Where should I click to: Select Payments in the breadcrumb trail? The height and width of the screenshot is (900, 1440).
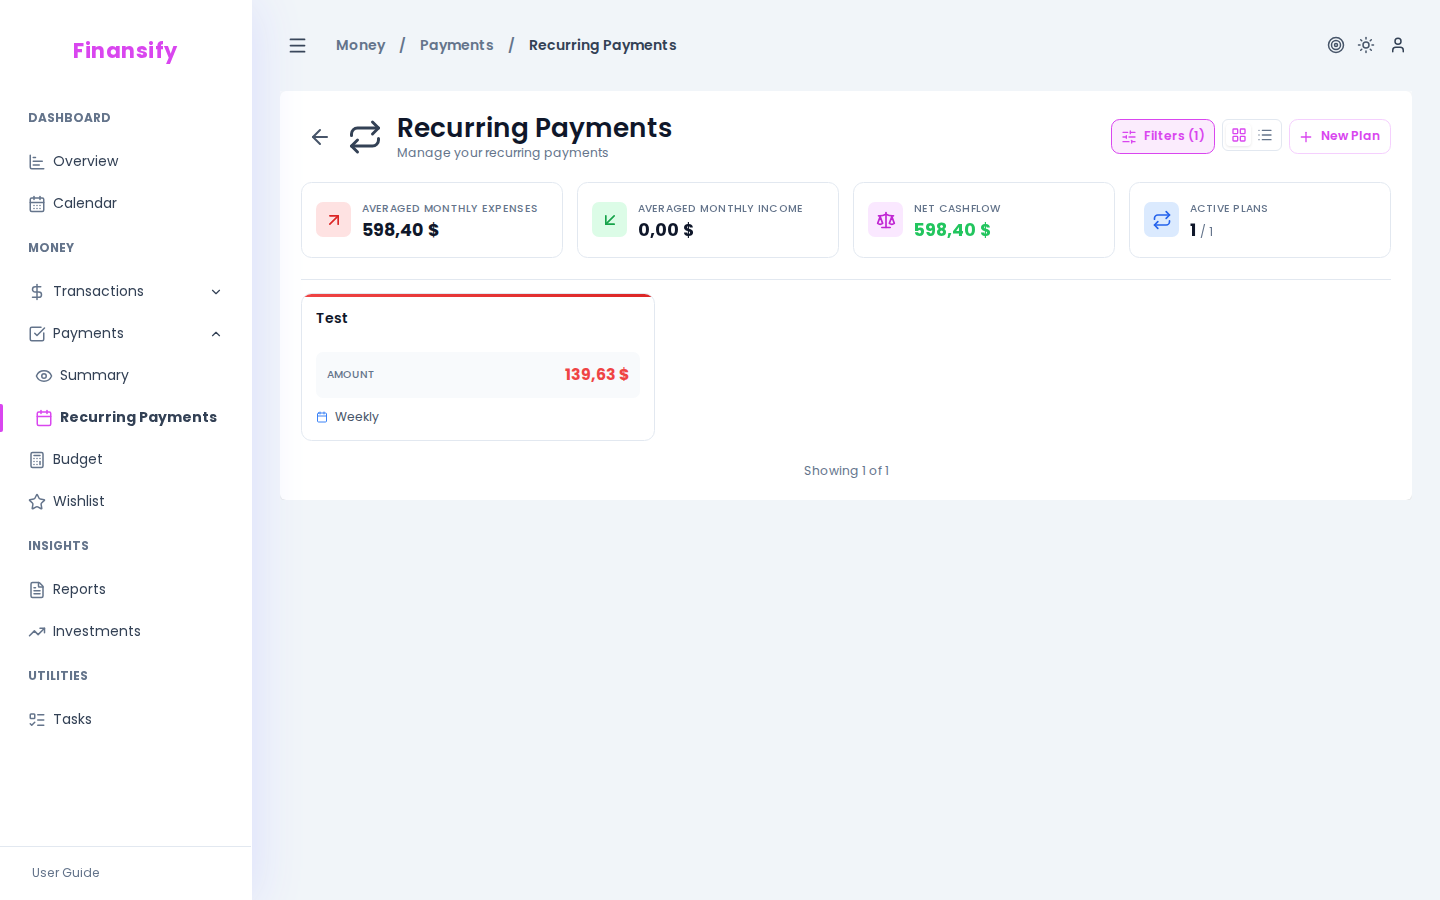coord(456,45)
